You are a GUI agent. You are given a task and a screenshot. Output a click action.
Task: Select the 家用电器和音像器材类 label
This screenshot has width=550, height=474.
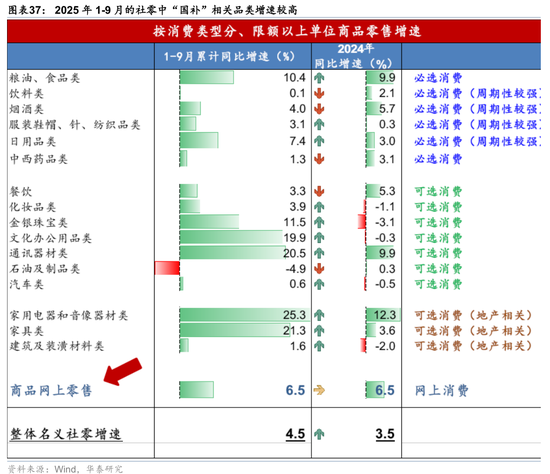coord(69,315)
